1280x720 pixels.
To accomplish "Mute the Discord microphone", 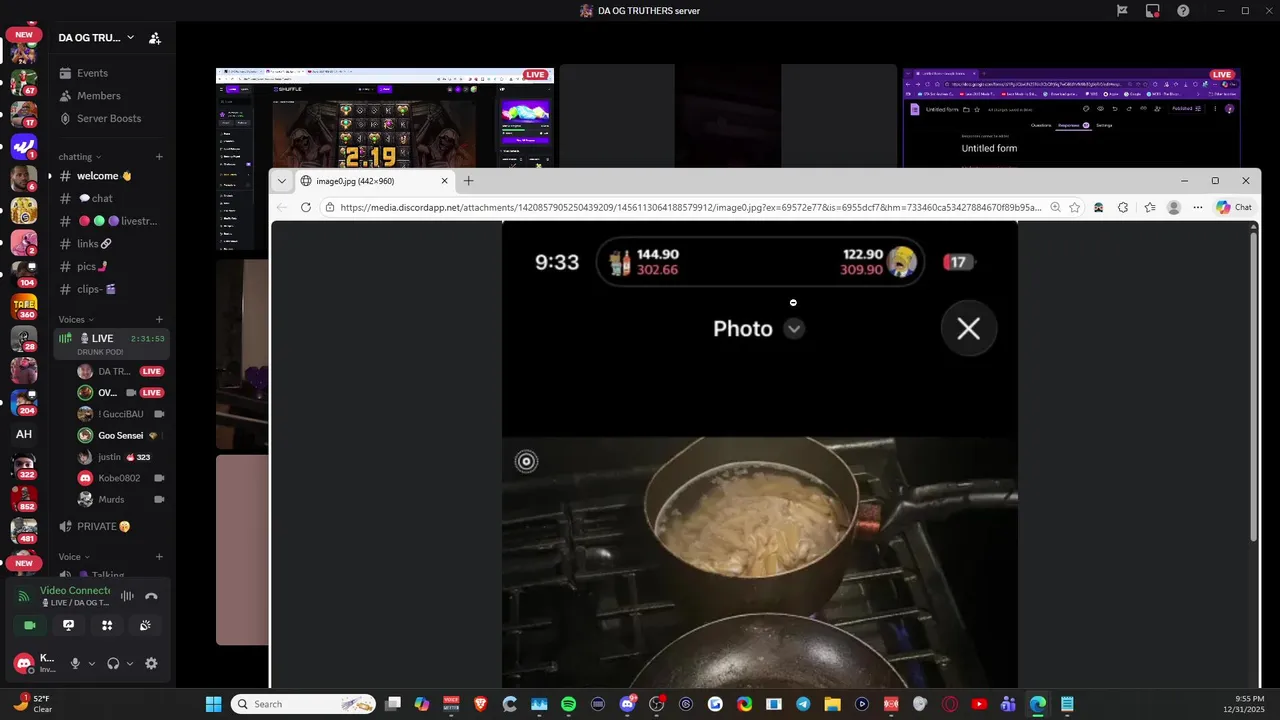I will coord(75,663).
